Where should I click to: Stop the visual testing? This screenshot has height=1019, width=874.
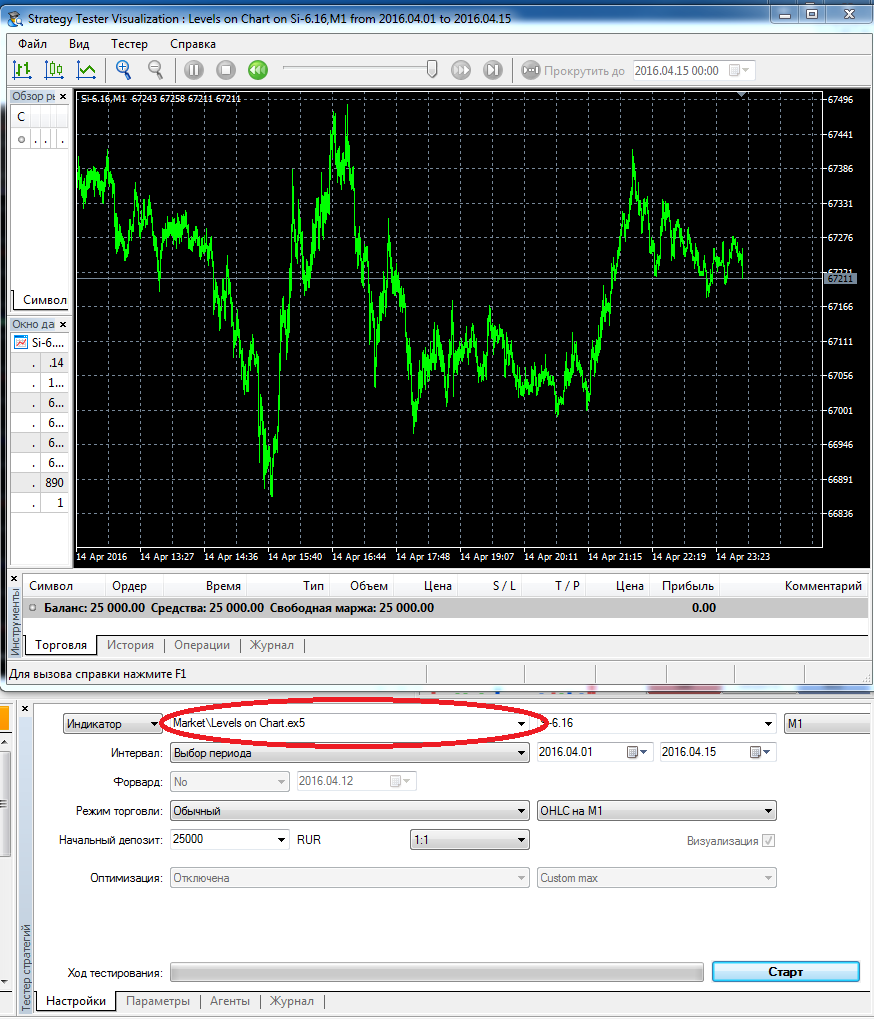point(225,70)
